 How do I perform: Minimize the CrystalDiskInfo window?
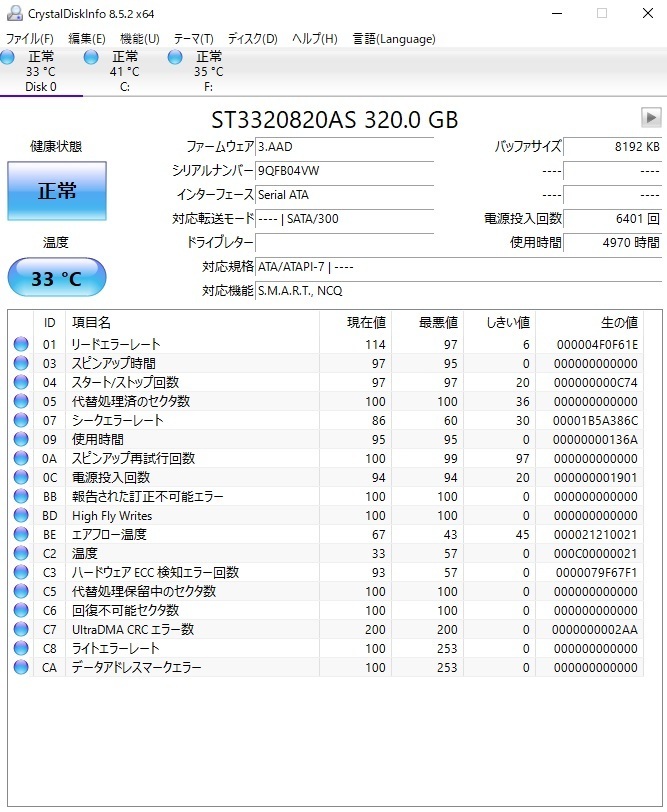pyautogui.click(x=557, y=13)
